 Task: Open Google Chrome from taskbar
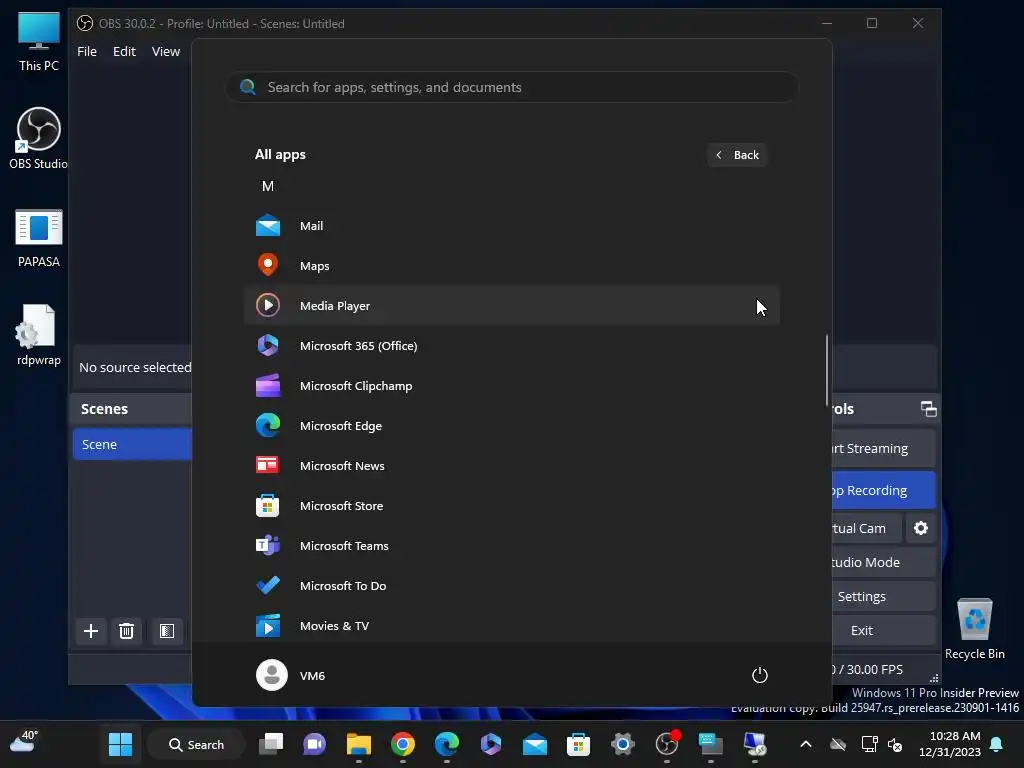tap(403, 744)
